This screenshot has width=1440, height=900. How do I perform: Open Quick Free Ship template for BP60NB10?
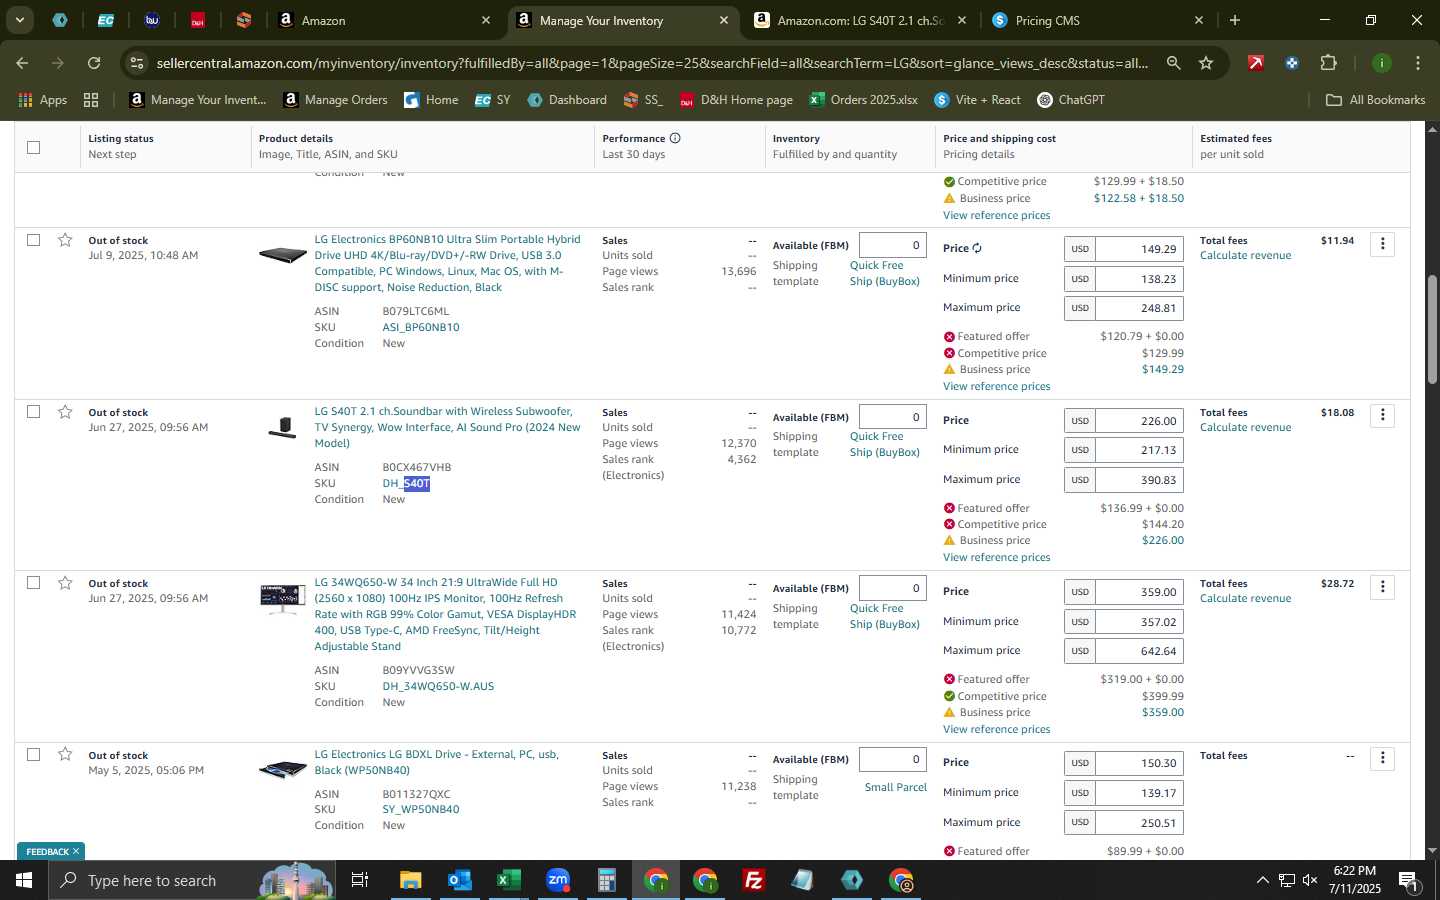pos(884,273)
